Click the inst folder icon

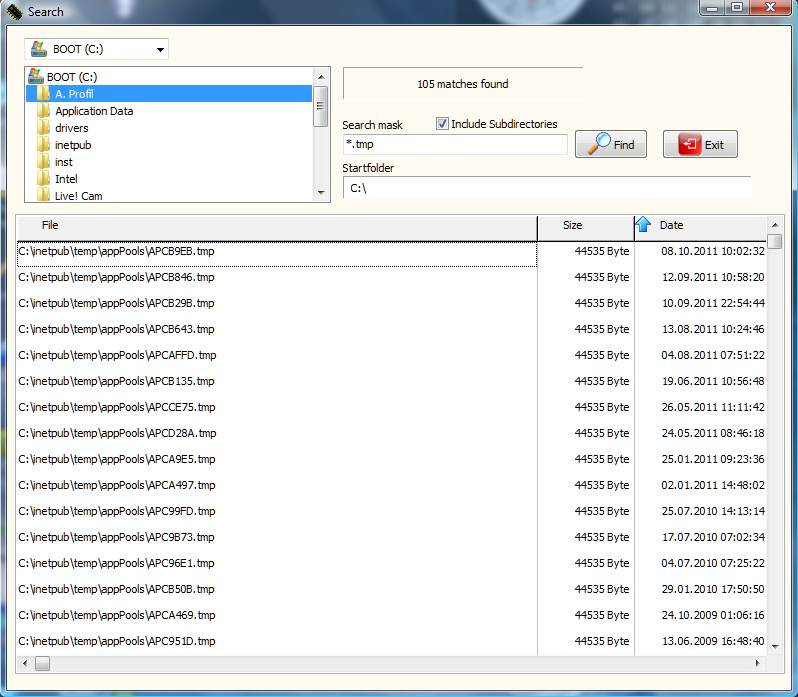(44, 162)
